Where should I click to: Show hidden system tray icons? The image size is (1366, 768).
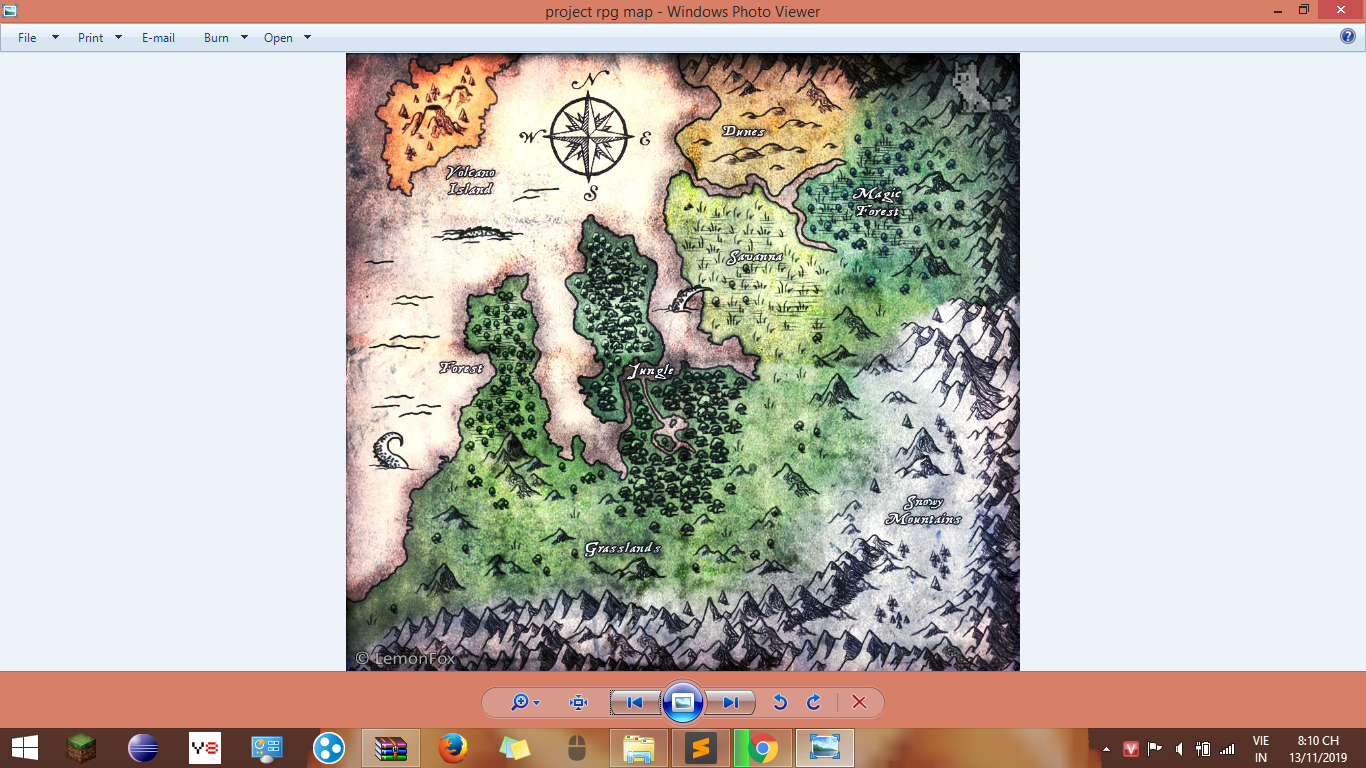[x=1106, y=749]
